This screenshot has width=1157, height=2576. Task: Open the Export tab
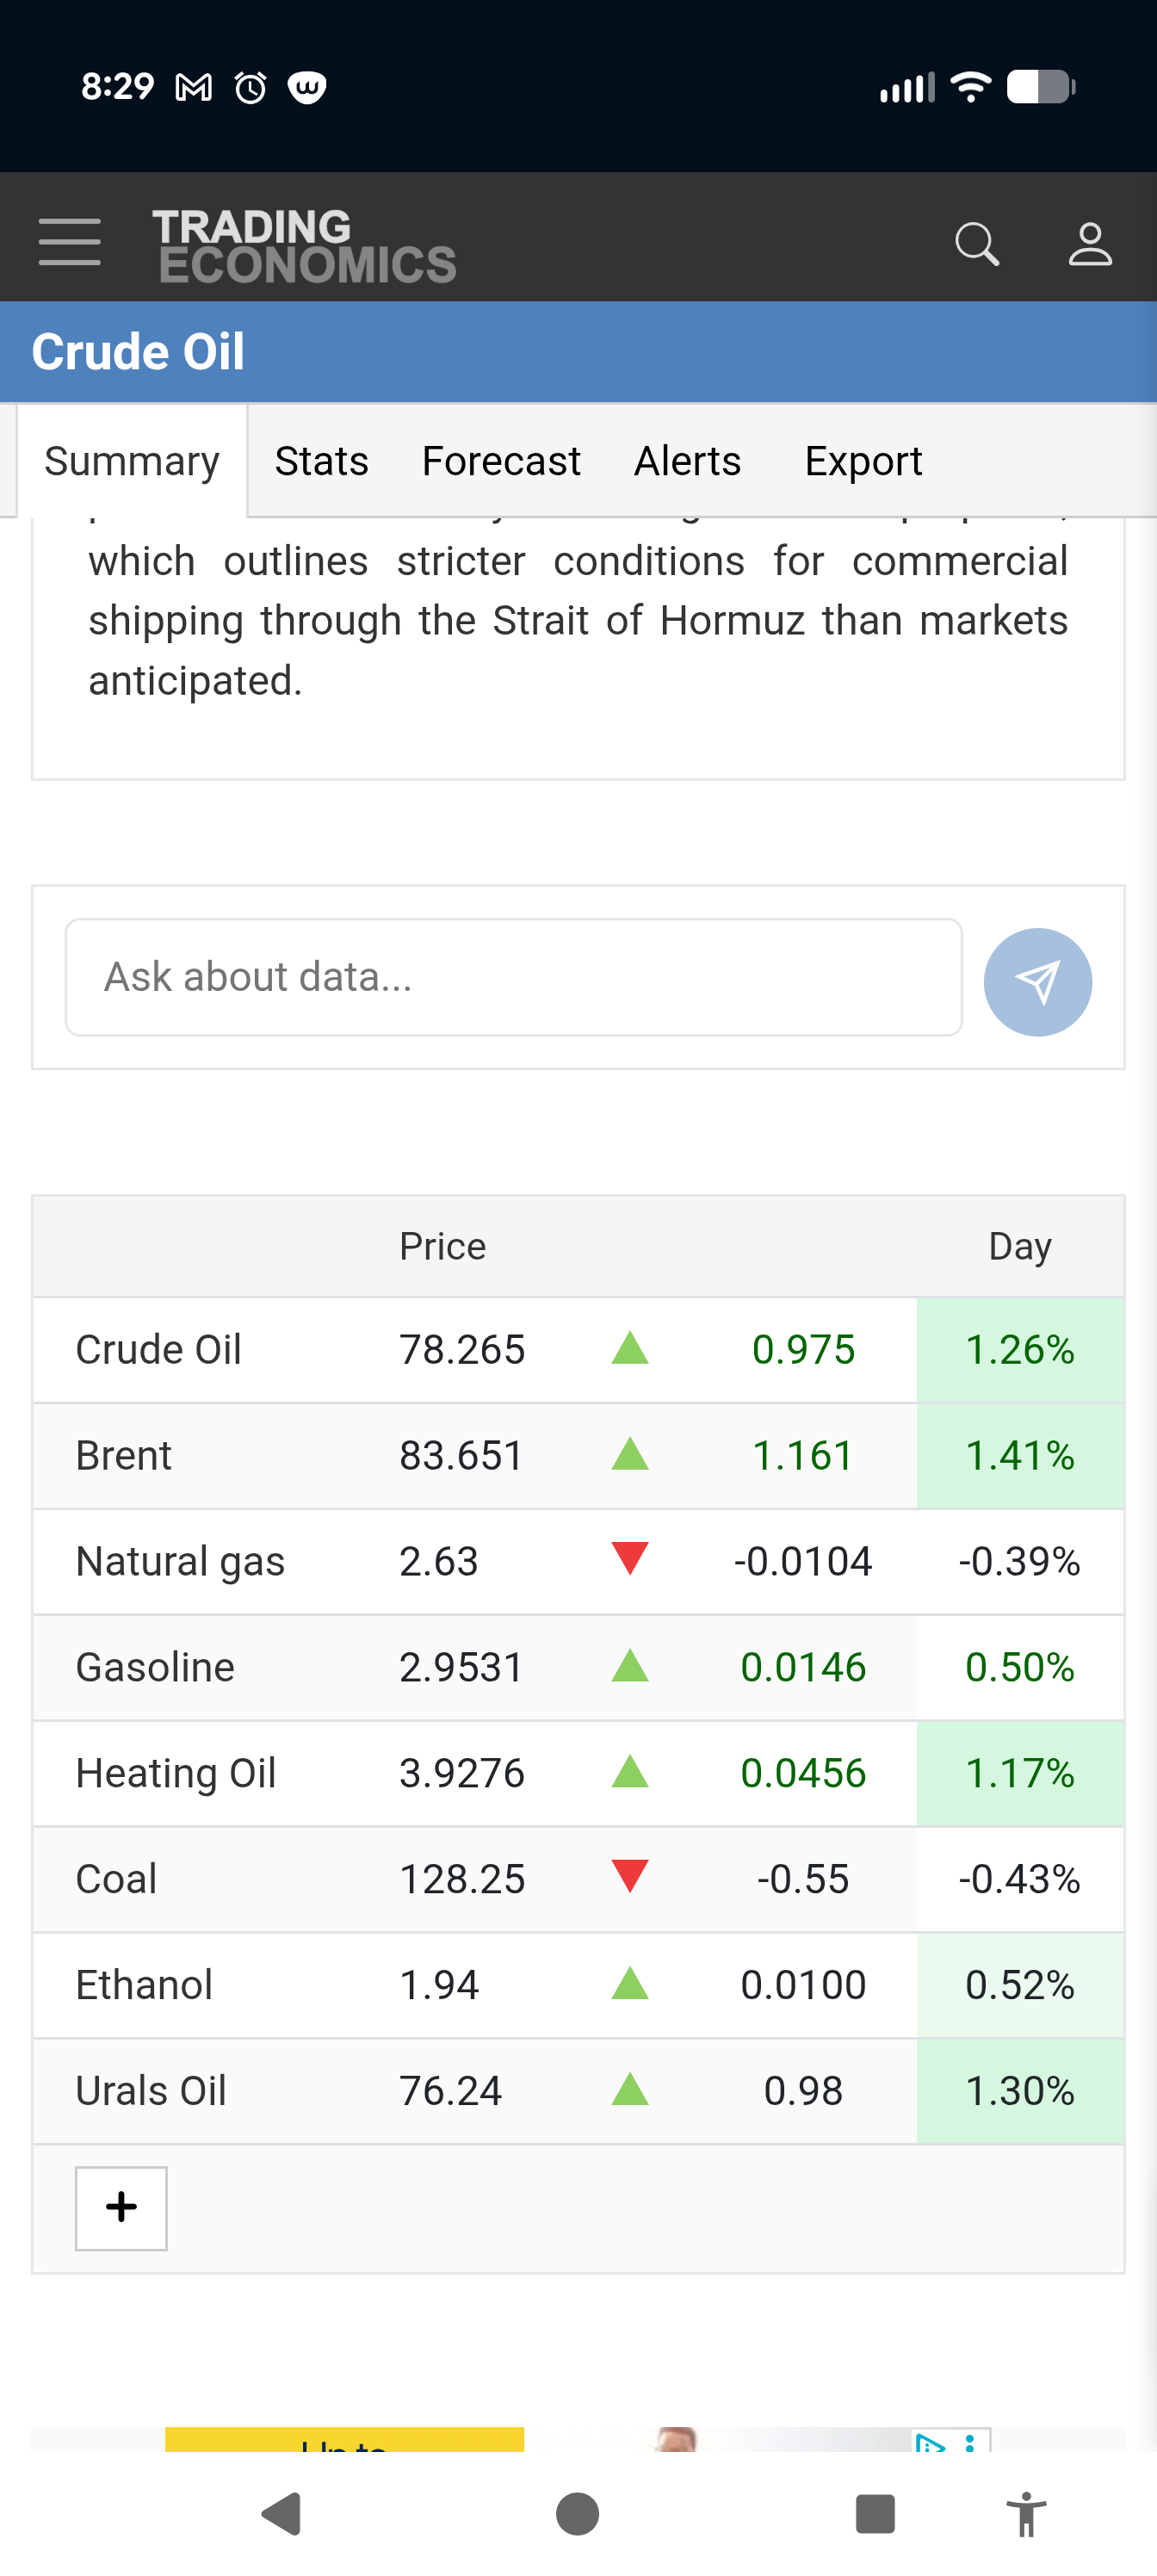tap(863, 461)
